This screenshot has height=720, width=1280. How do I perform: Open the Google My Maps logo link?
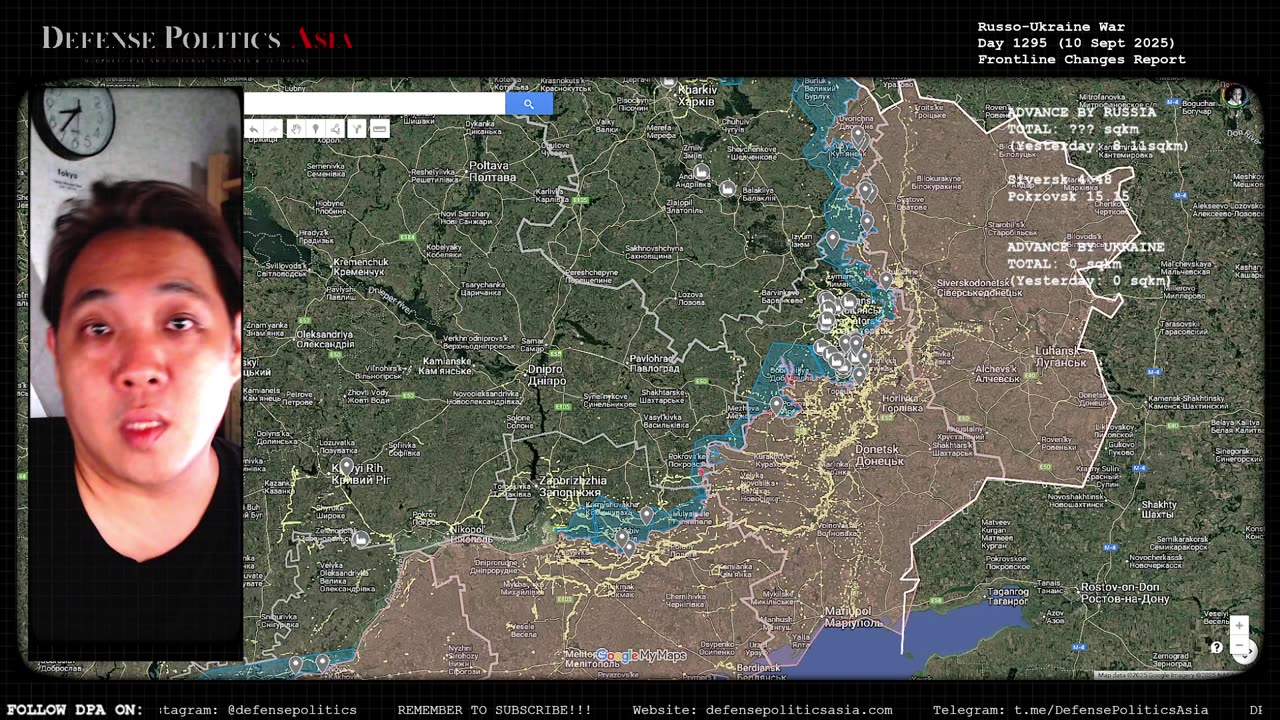click(x=641, y=656)
